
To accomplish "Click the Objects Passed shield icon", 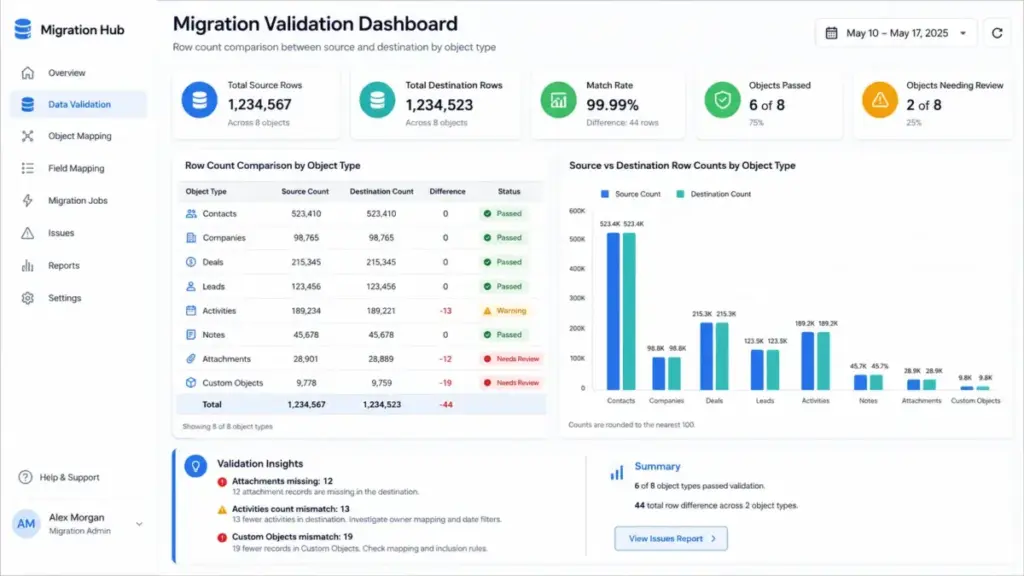I will 722,100.
